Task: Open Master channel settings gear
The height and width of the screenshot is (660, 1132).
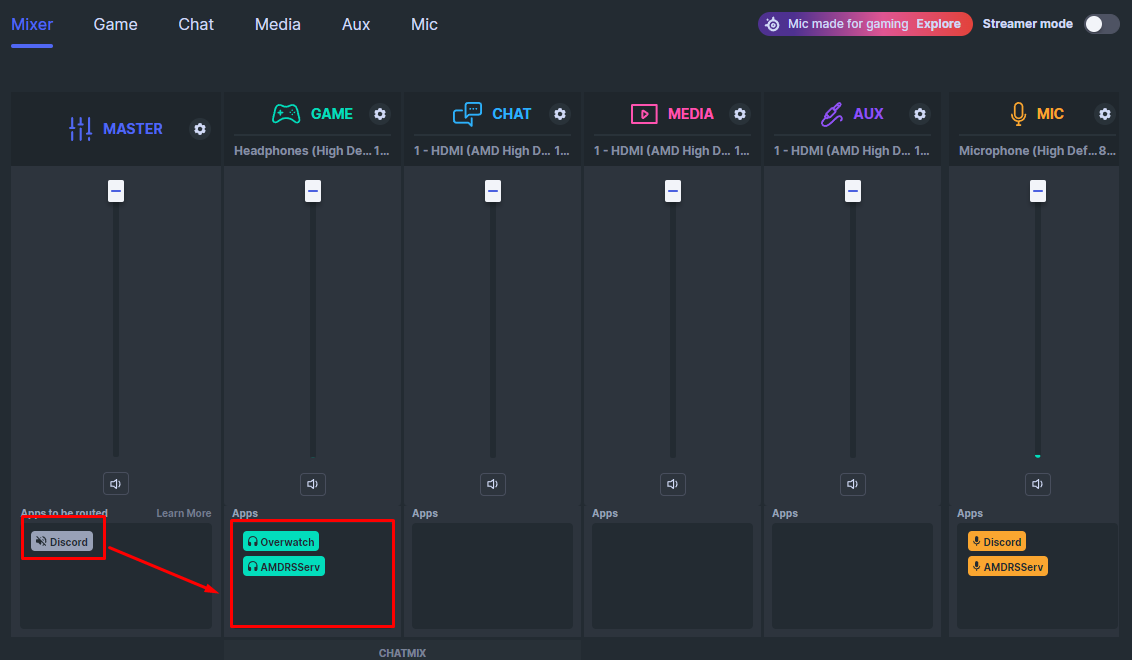Action: click(x=200, y=129)
